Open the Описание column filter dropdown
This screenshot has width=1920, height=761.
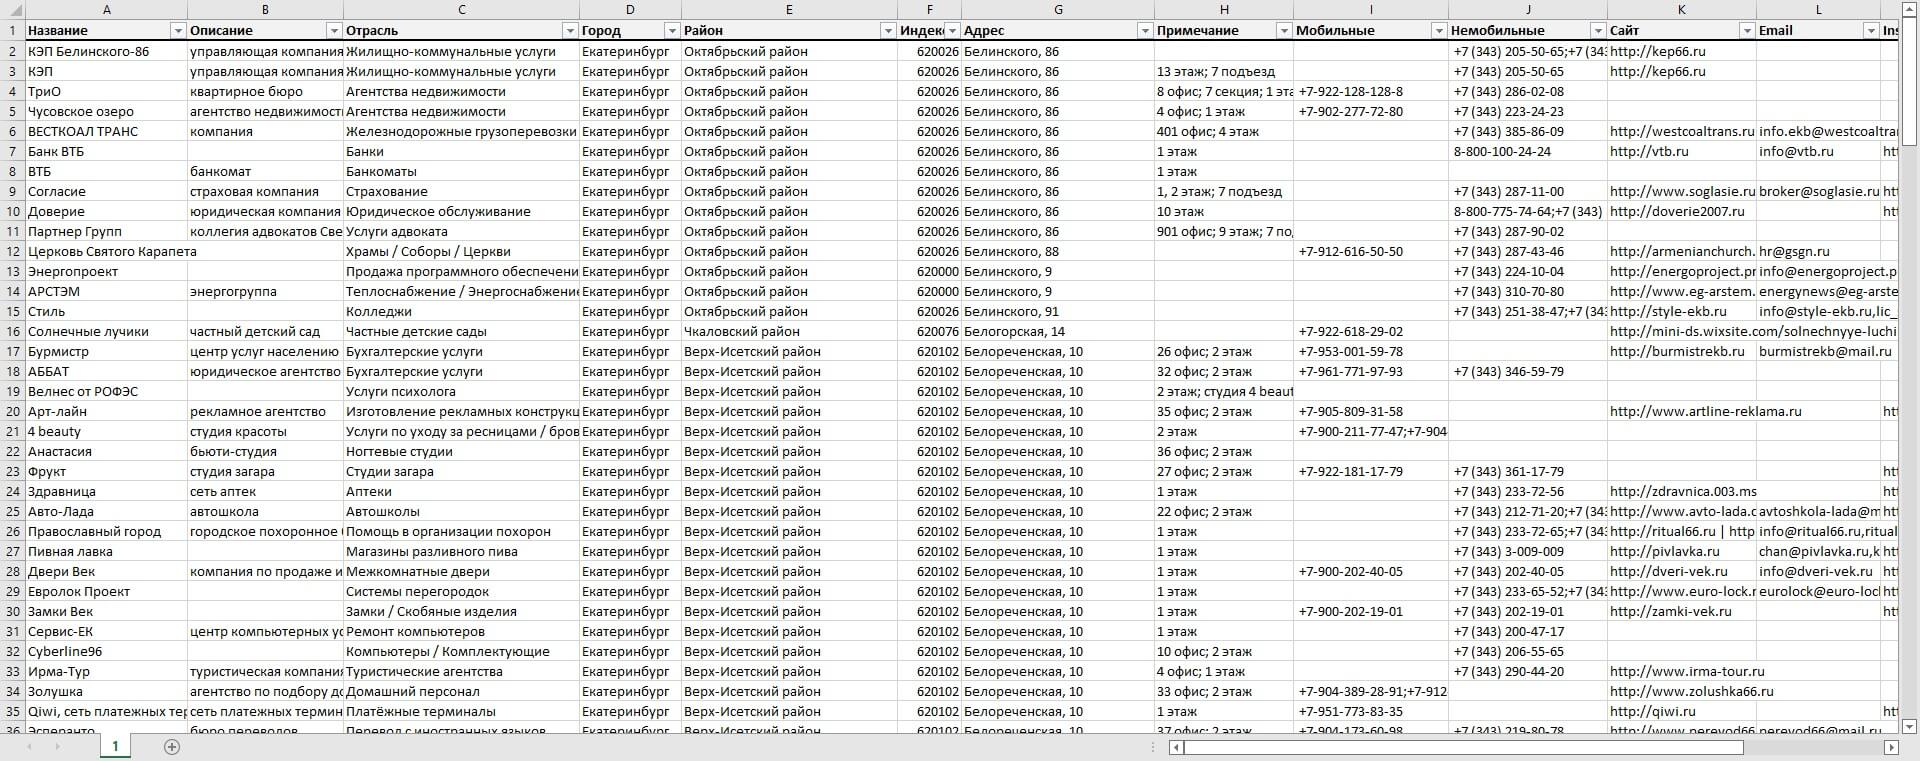(x=334, y=31)
